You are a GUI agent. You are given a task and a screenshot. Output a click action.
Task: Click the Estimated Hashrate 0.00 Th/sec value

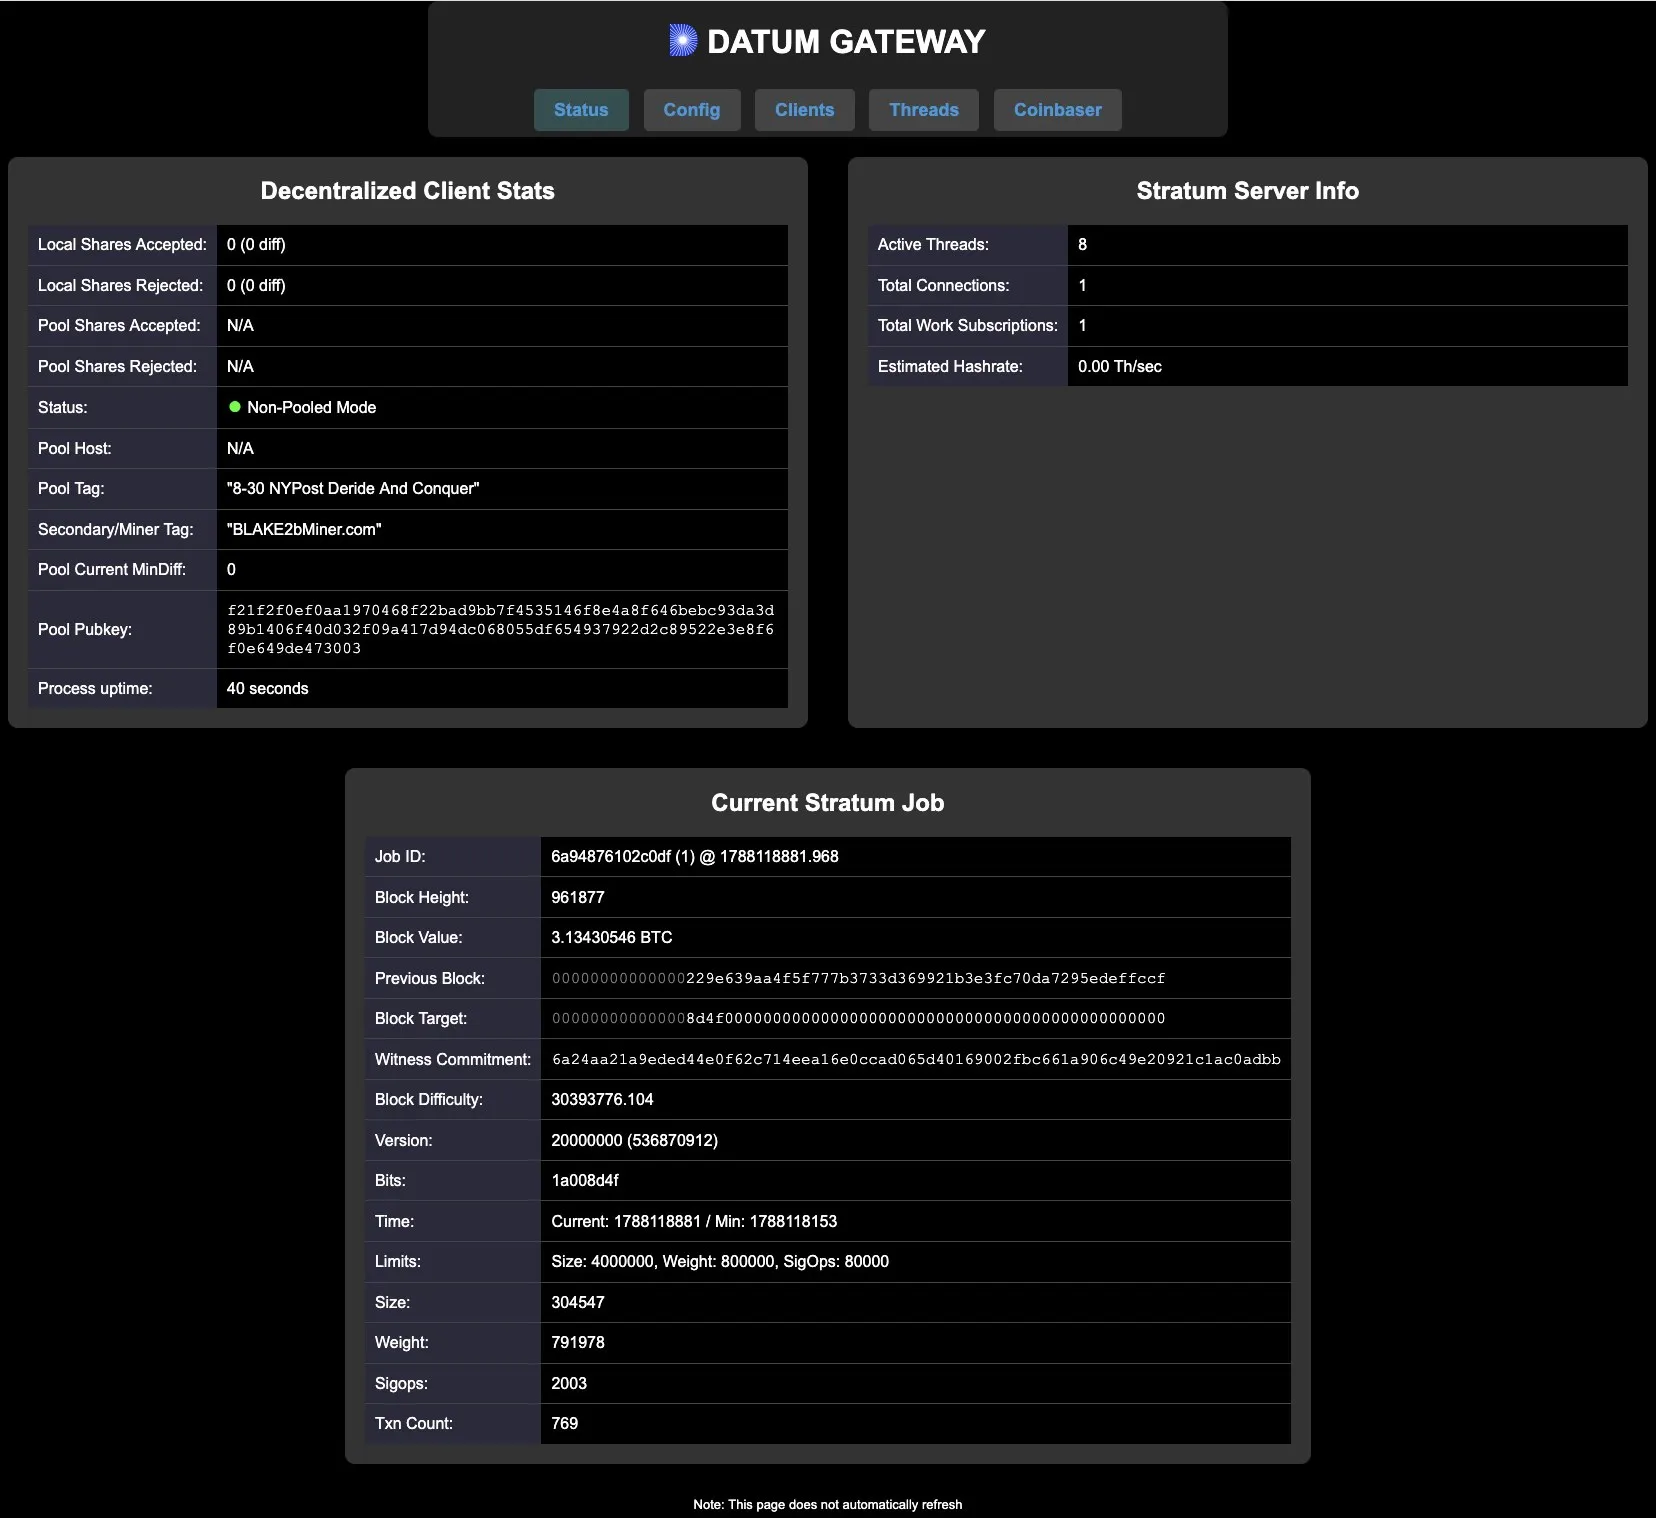(1120, 366)
